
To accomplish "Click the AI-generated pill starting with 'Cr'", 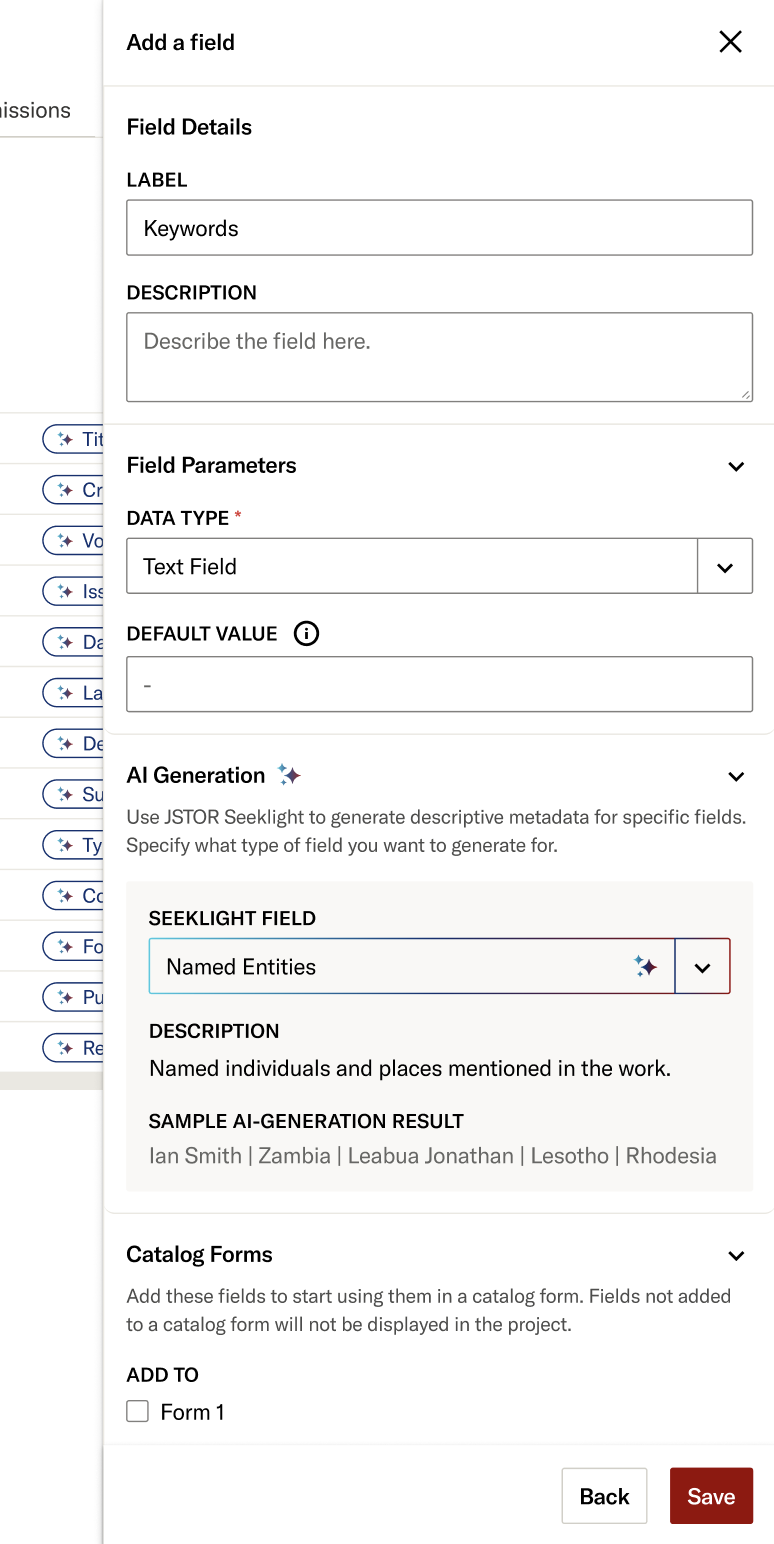I will [x=74, y=490].
